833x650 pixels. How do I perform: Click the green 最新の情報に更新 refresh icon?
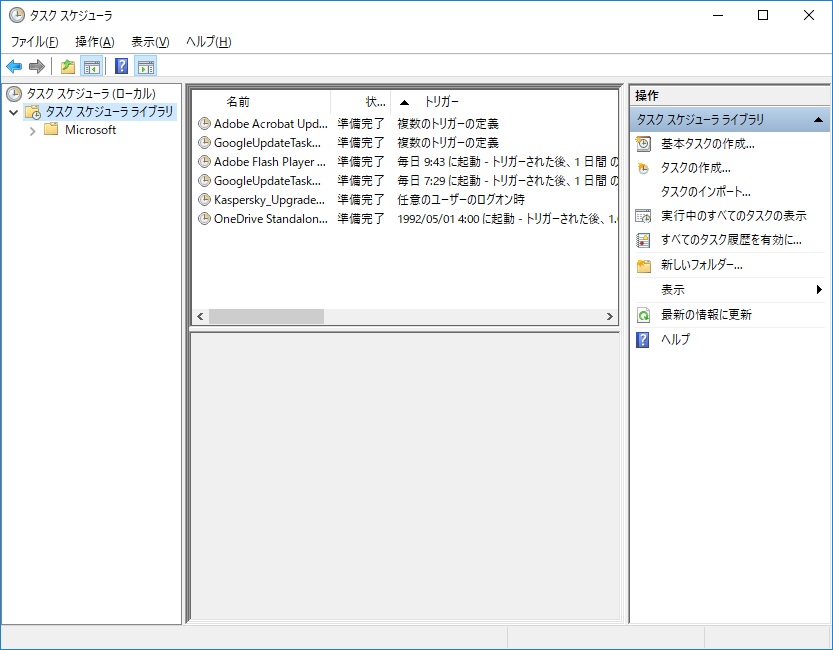coord(644,315)
